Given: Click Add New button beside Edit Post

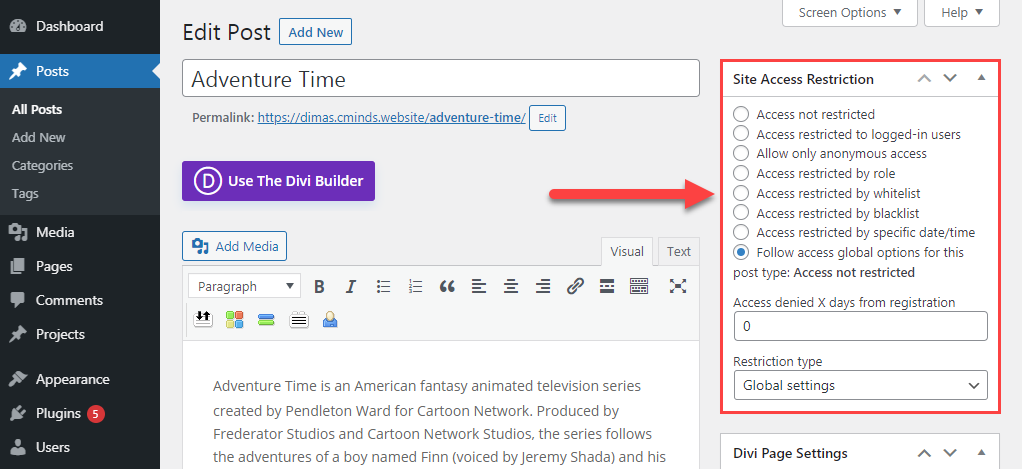Looking at the screenshot, I should (x=315, y=32).
